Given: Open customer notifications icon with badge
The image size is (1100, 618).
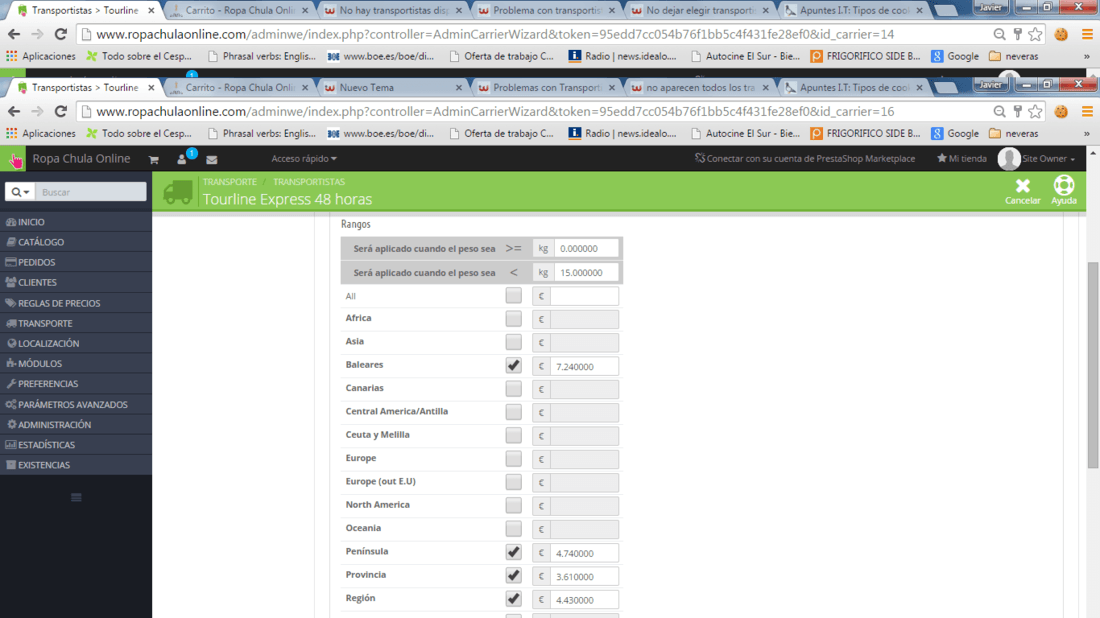Looking at the screenshot, I should (183, 159).
